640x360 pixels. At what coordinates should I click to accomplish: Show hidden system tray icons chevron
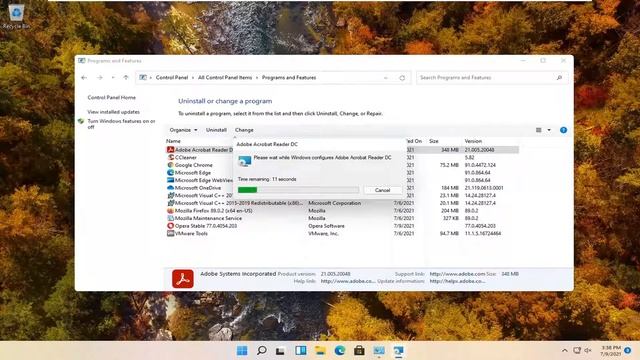pyautogui.click(x=564, y=351)
